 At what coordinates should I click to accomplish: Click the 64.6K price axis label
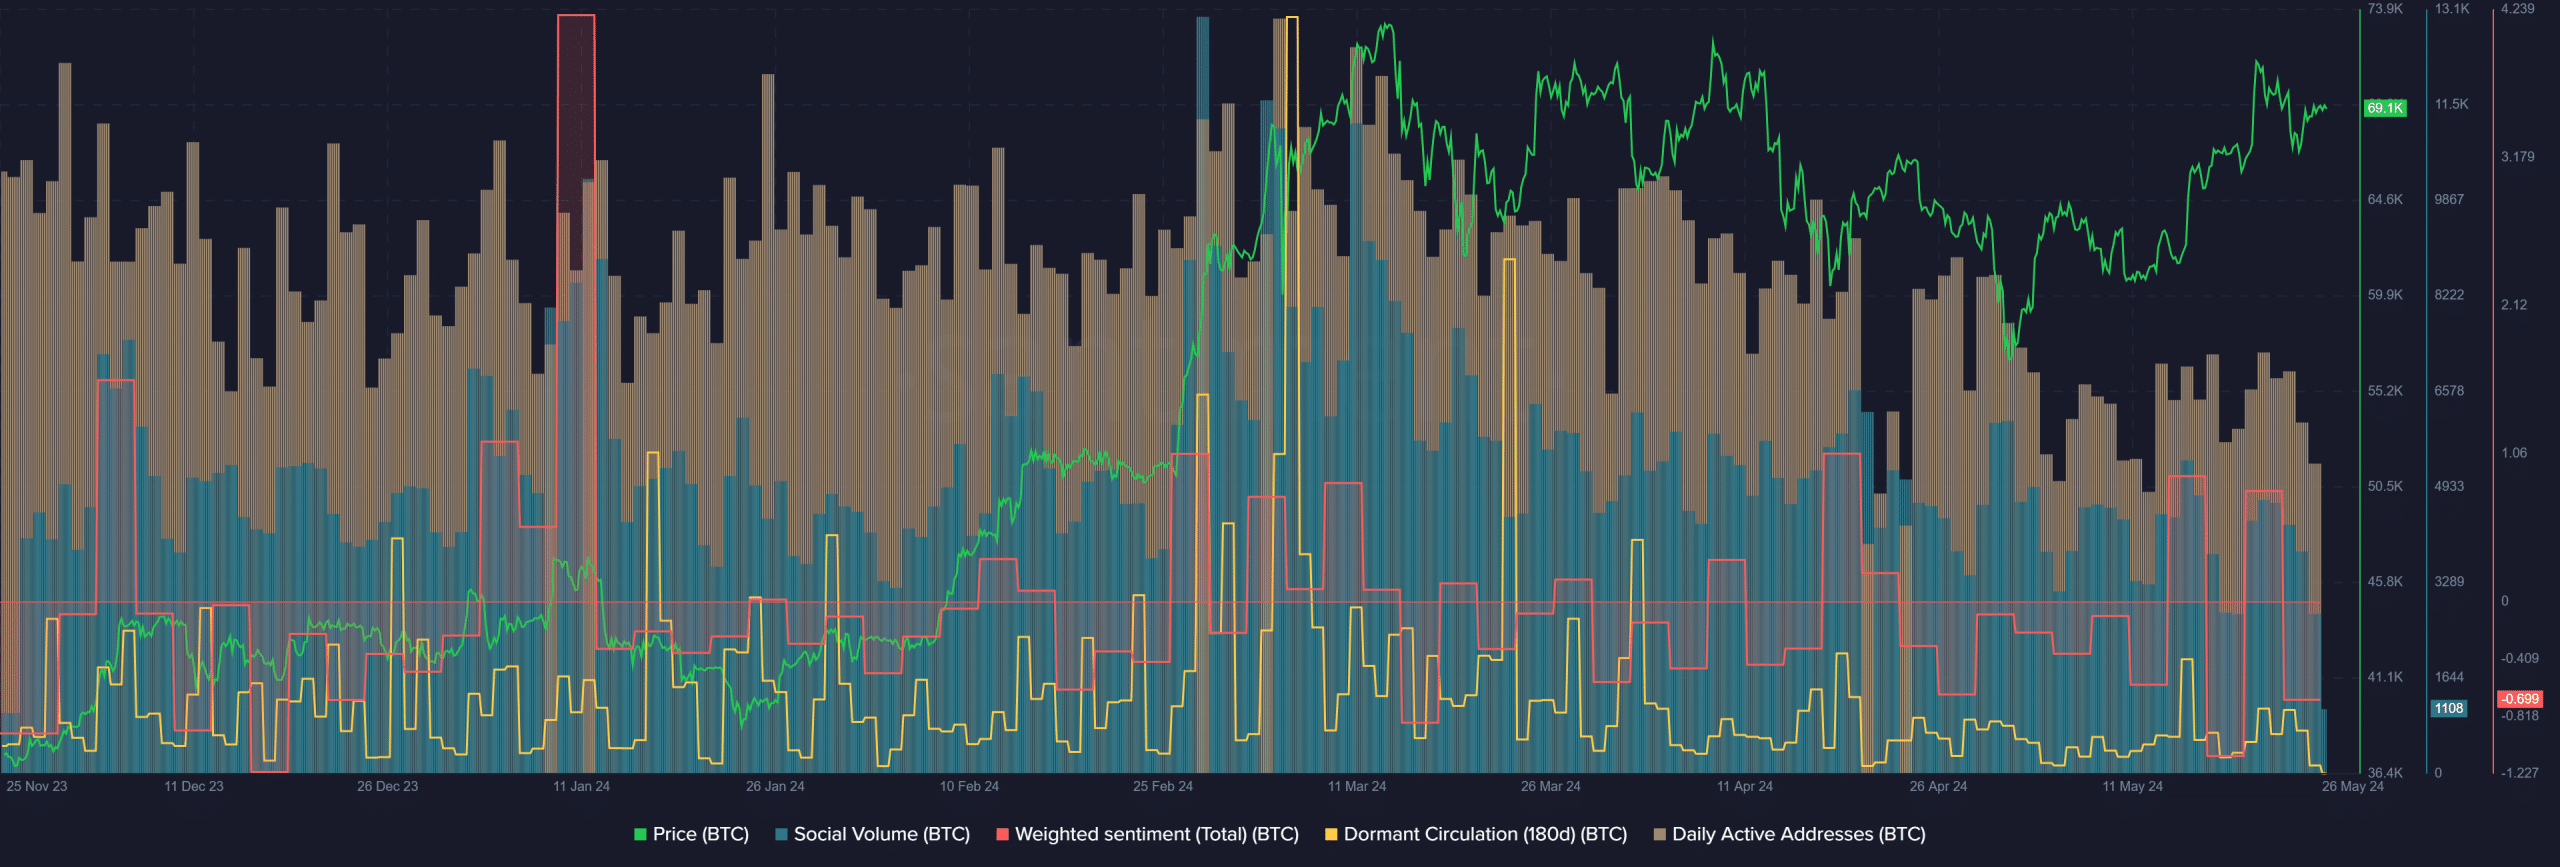click(2385, 200)
